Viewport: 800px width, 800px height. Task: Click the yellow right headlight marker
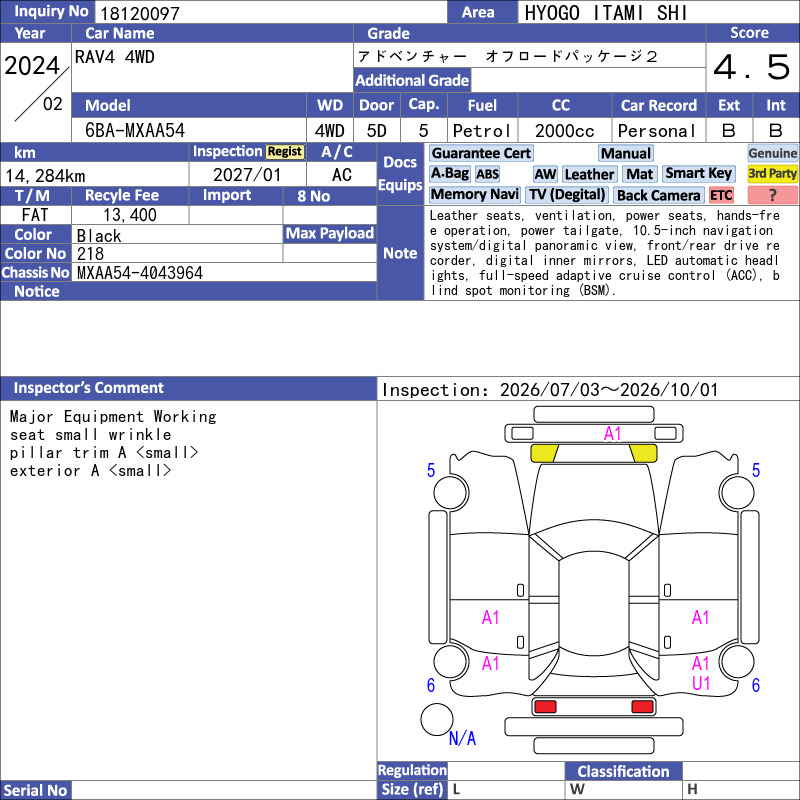click(643, 453)
